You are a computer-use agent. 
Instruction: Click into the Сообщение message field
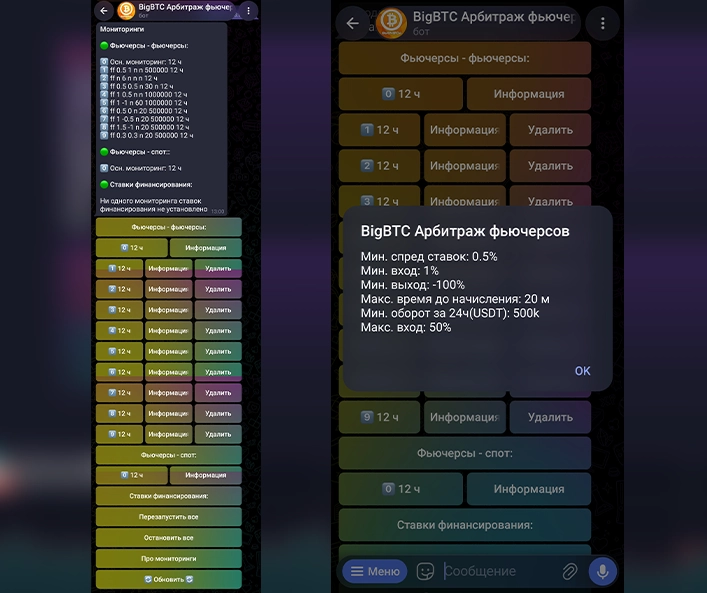498,571
